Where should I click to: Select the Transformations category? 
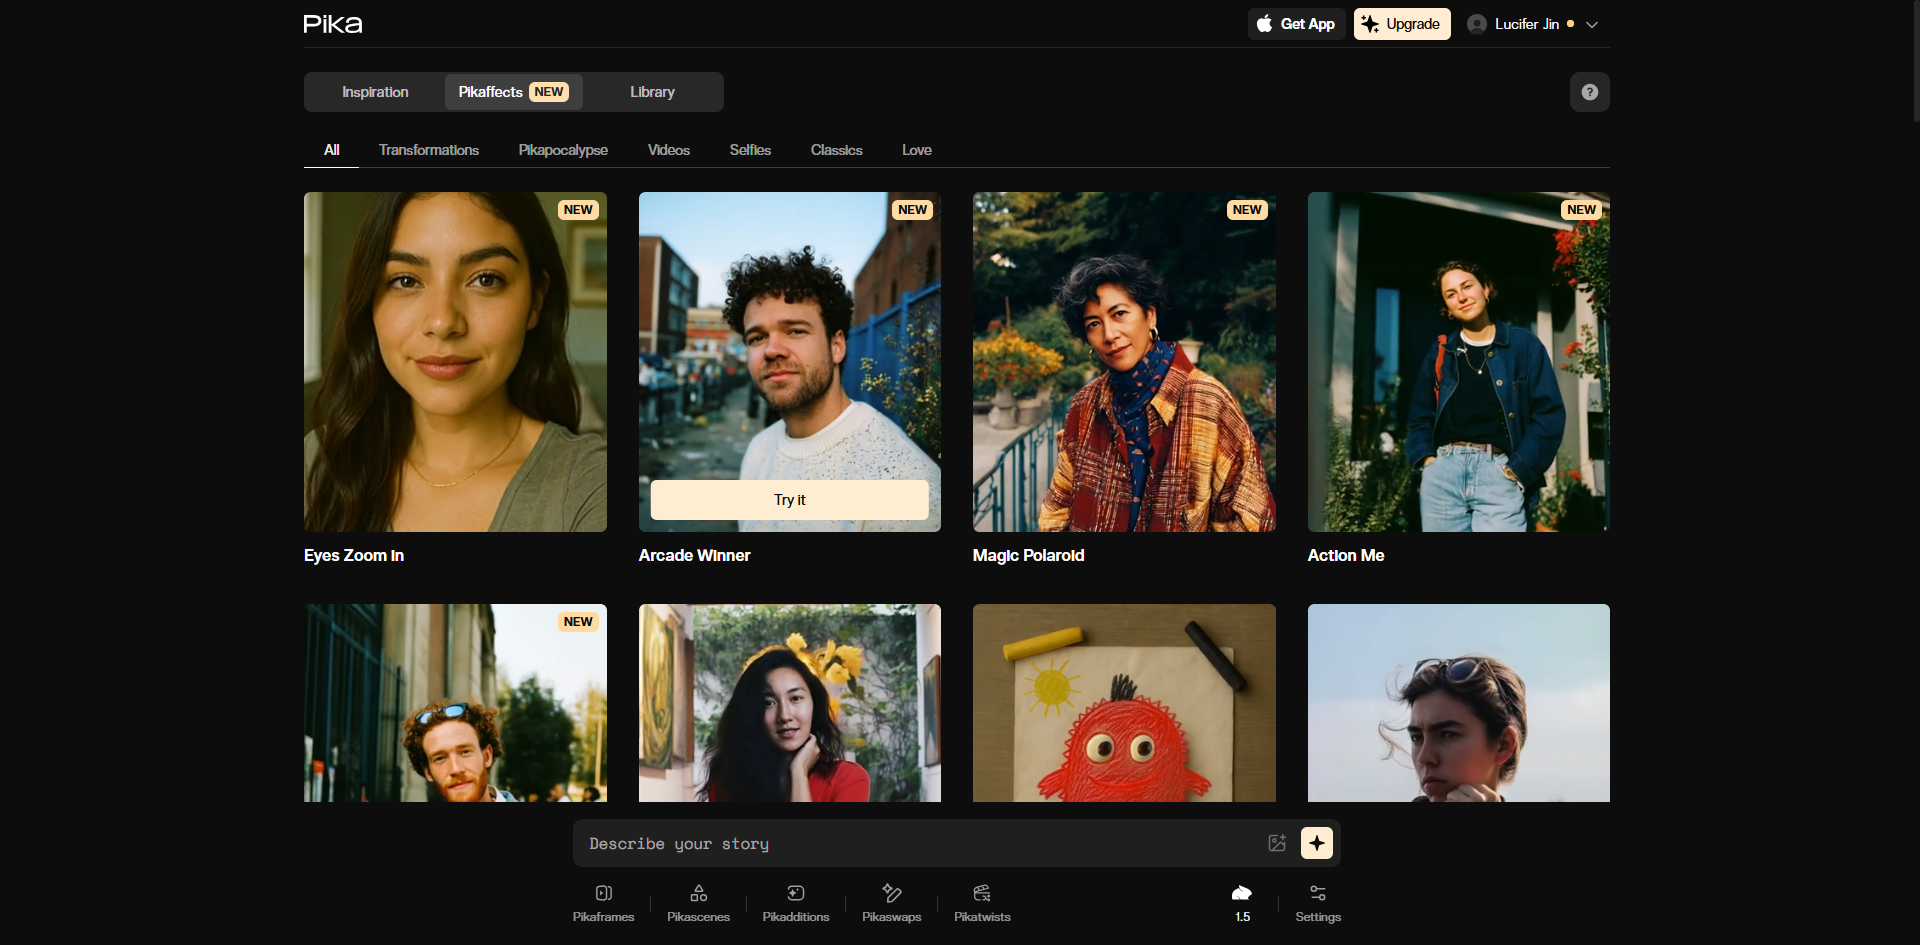pyautogui.click(x=428, y=150)
